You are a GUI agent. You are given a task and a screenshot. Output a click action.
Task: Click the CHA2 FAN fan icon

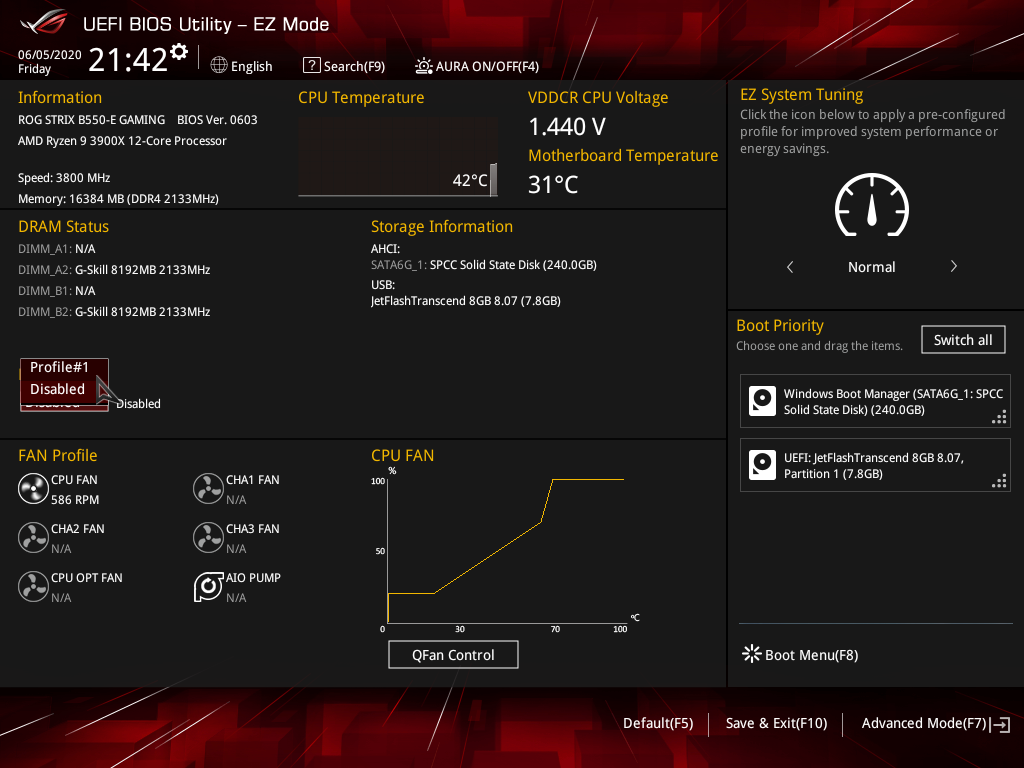click(33, 537)
